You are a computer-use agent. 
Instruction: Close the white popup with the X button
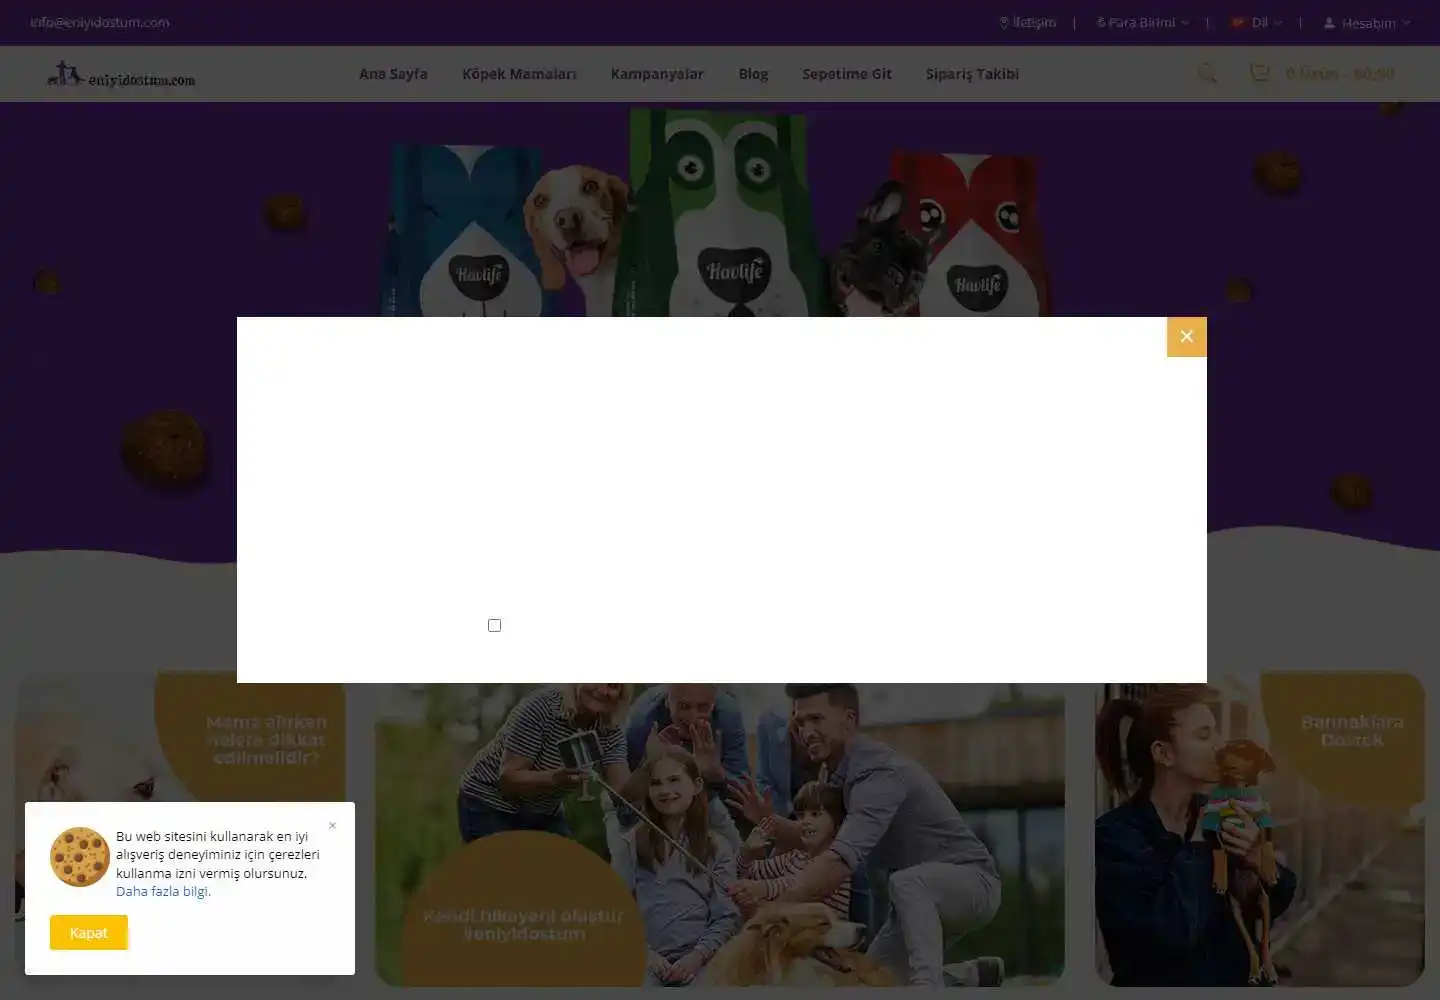coord(1186,337)
